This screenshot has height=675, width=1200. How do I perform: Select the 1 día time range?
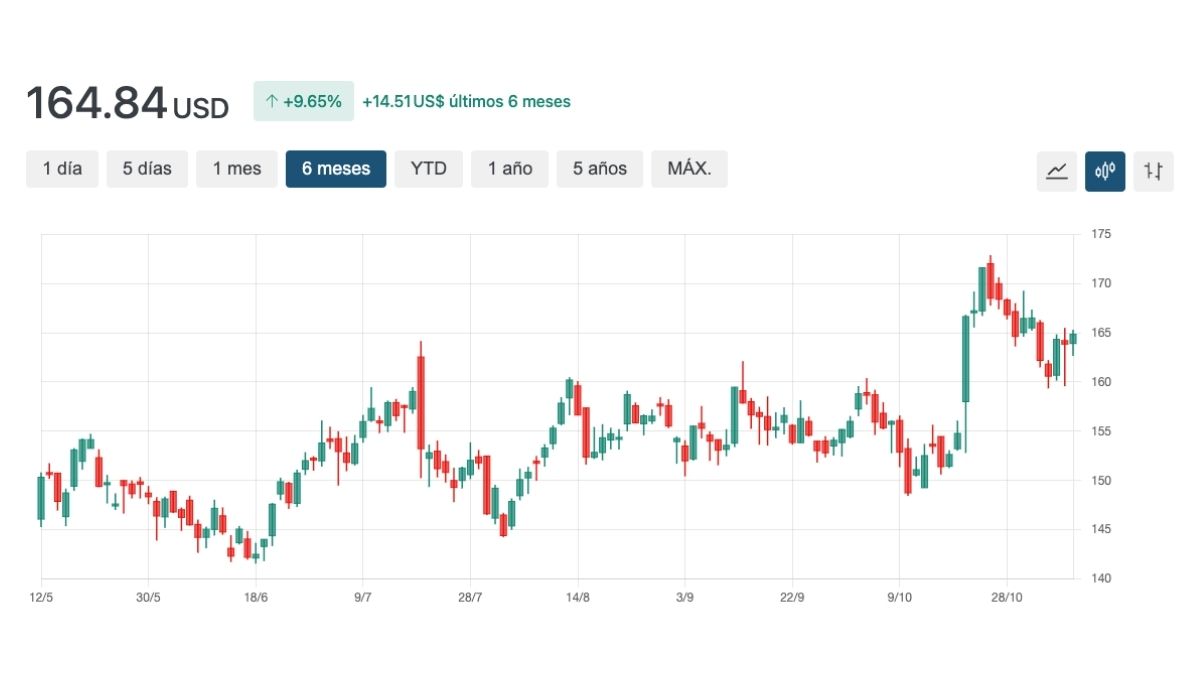pyautogui.click(x=62, y=169)
